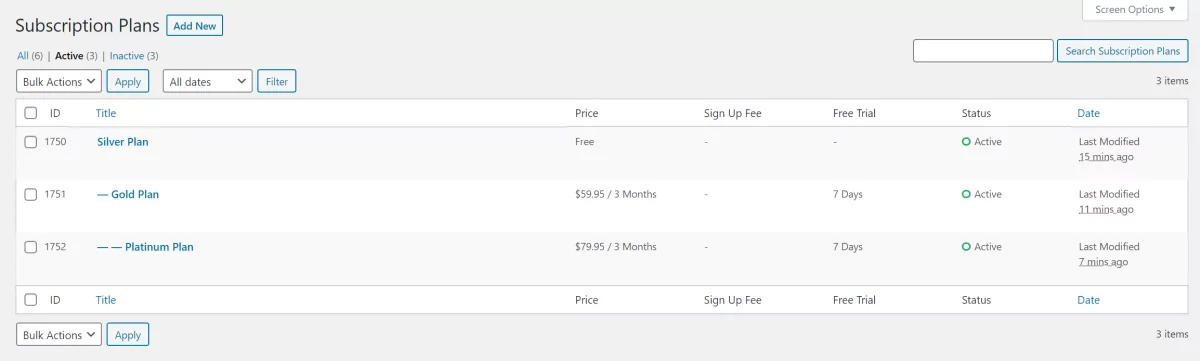Screen dimensions: 1200x361
Task: Sort by the Date column header
Action: [1088, 113]
